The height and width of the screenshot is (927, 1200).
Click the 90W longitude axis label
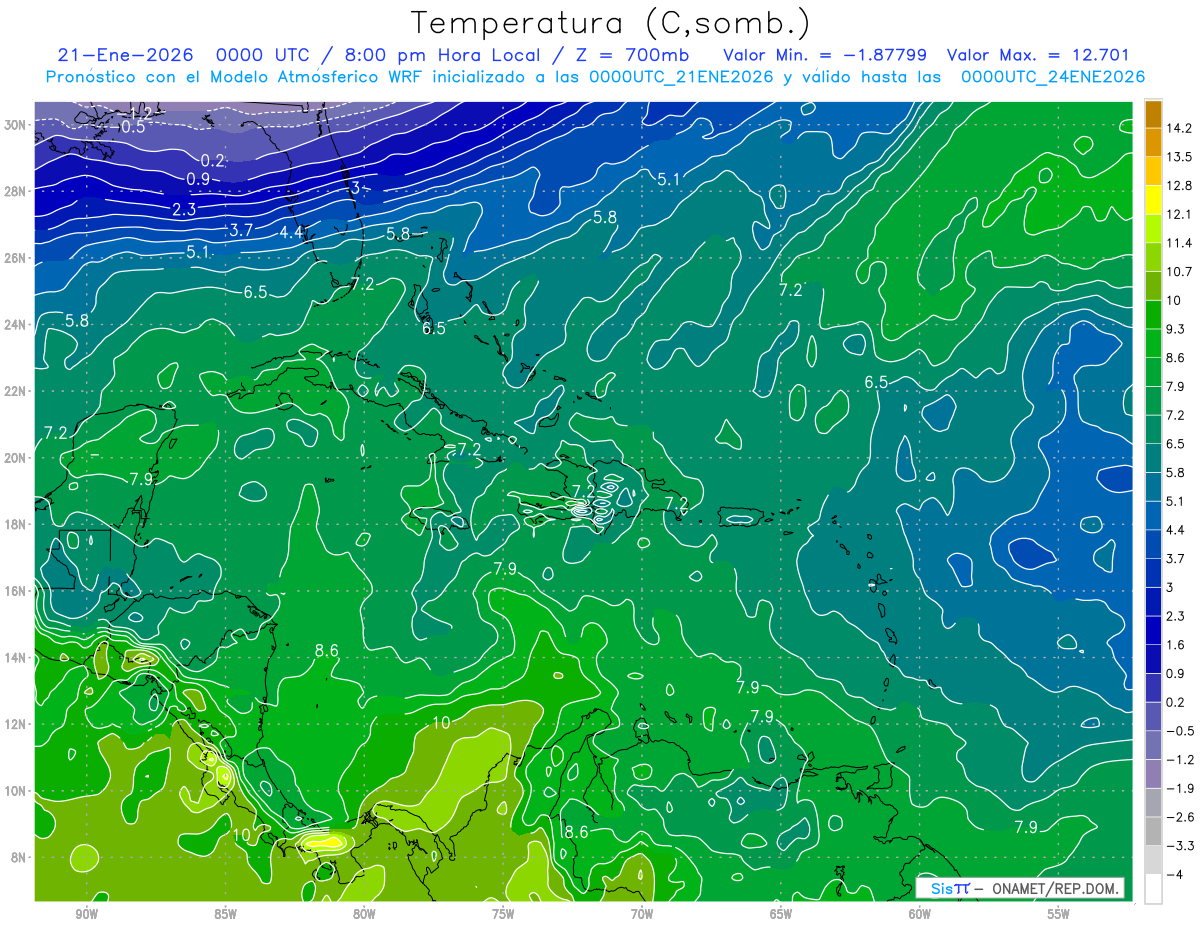[87, 914]
